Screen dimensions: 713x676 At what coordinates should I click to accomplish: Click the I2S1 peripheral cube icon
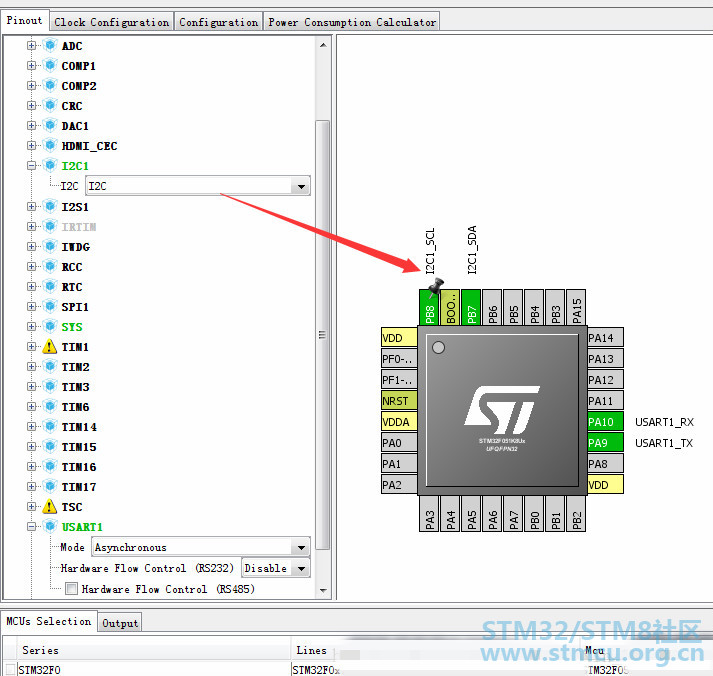pyautogui.click(x=50, y=206)
